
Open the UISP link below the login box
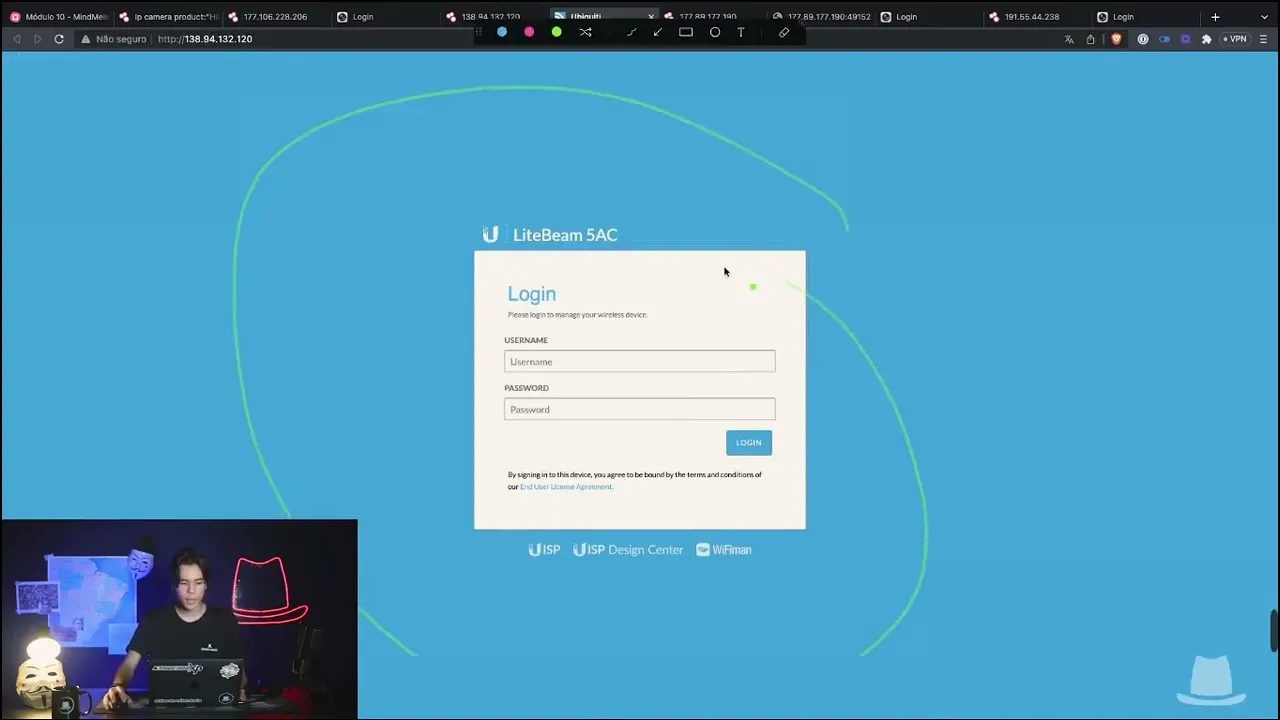544,550
